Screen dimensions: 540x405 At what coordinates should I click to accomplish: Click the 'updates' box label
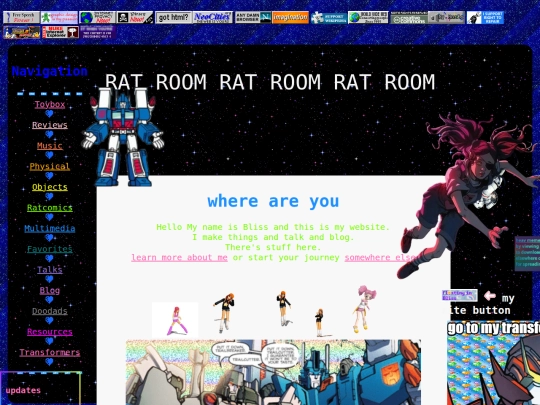tap(23, 391)
